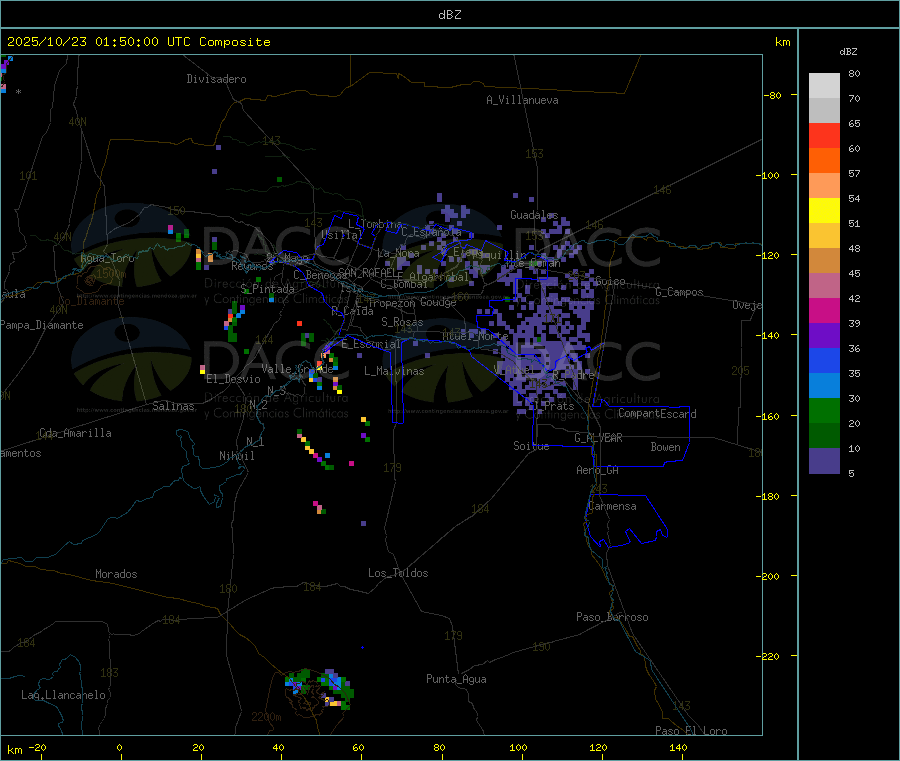Click the radar echo cluster near 2200m contour
This screenshot has height=761, width=900.
[320, 688]
